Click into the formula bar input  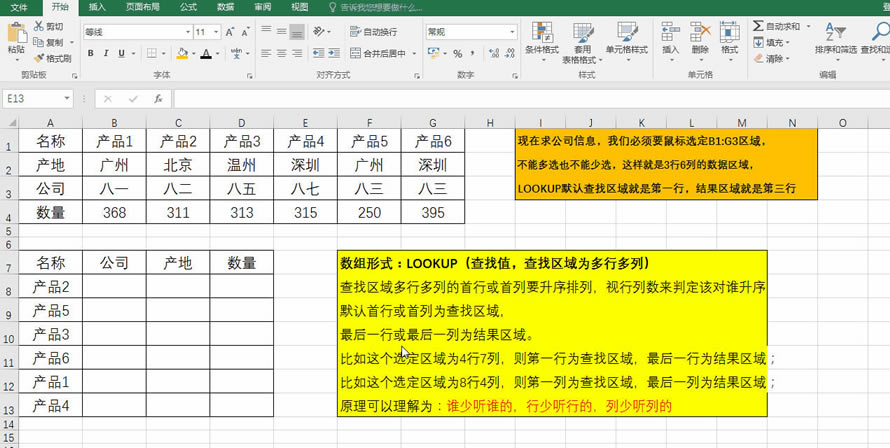point(531,99)
